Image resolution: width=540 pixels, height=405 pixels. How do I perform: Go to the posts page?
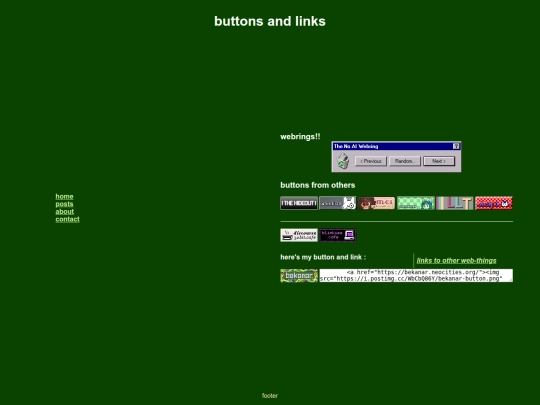pyautogui.click(x=64, y=204)
